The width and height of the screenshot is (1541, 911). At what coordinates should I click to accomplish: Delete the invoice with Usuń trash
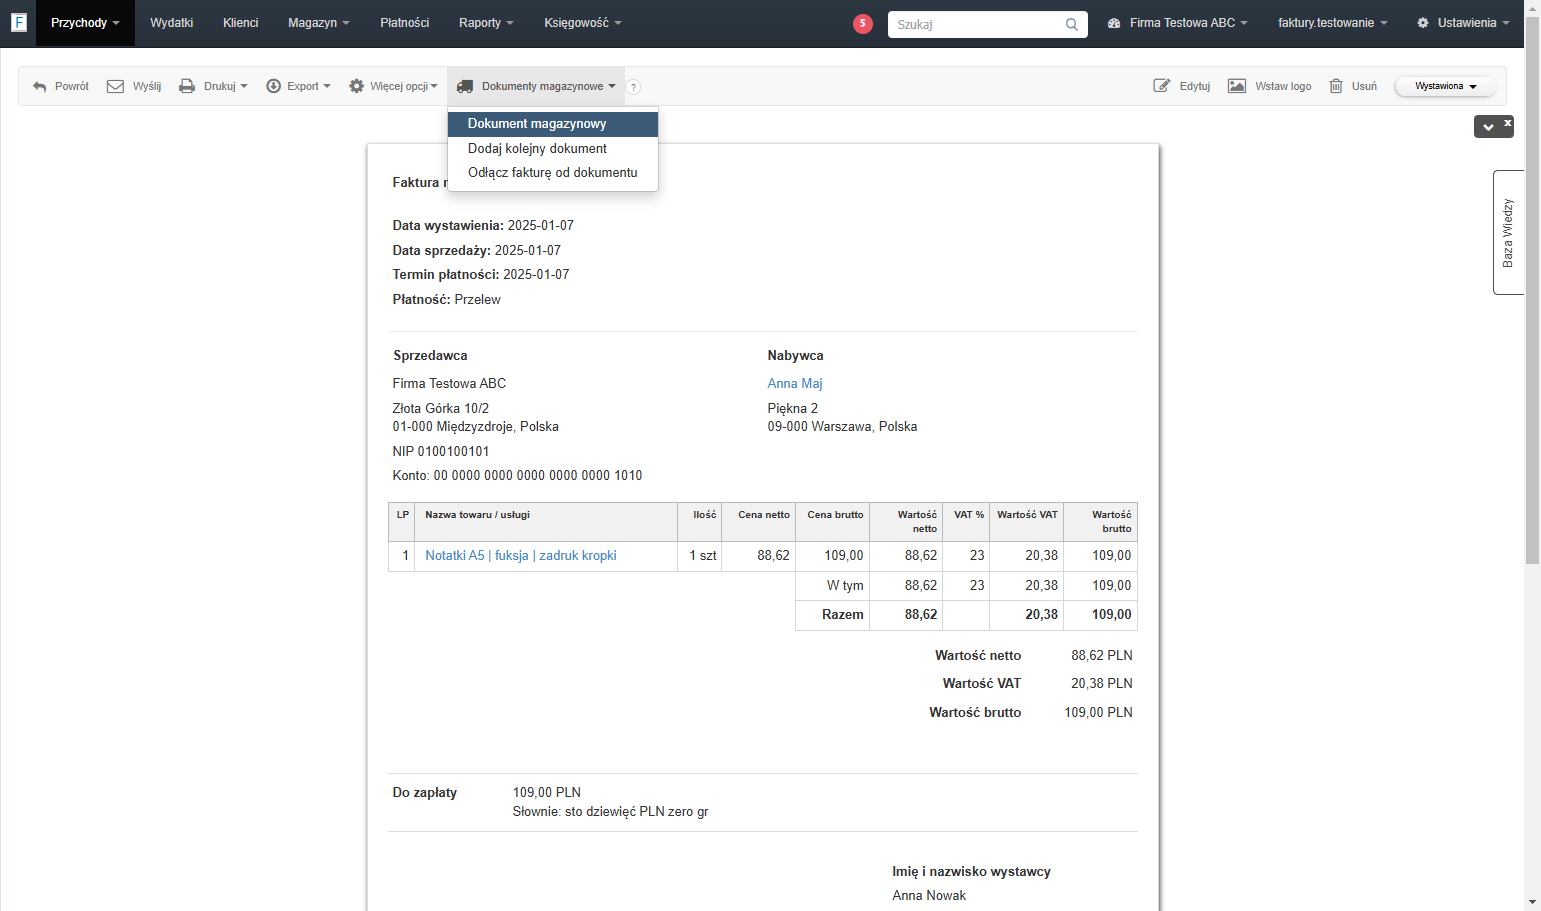coord(1353,86)
